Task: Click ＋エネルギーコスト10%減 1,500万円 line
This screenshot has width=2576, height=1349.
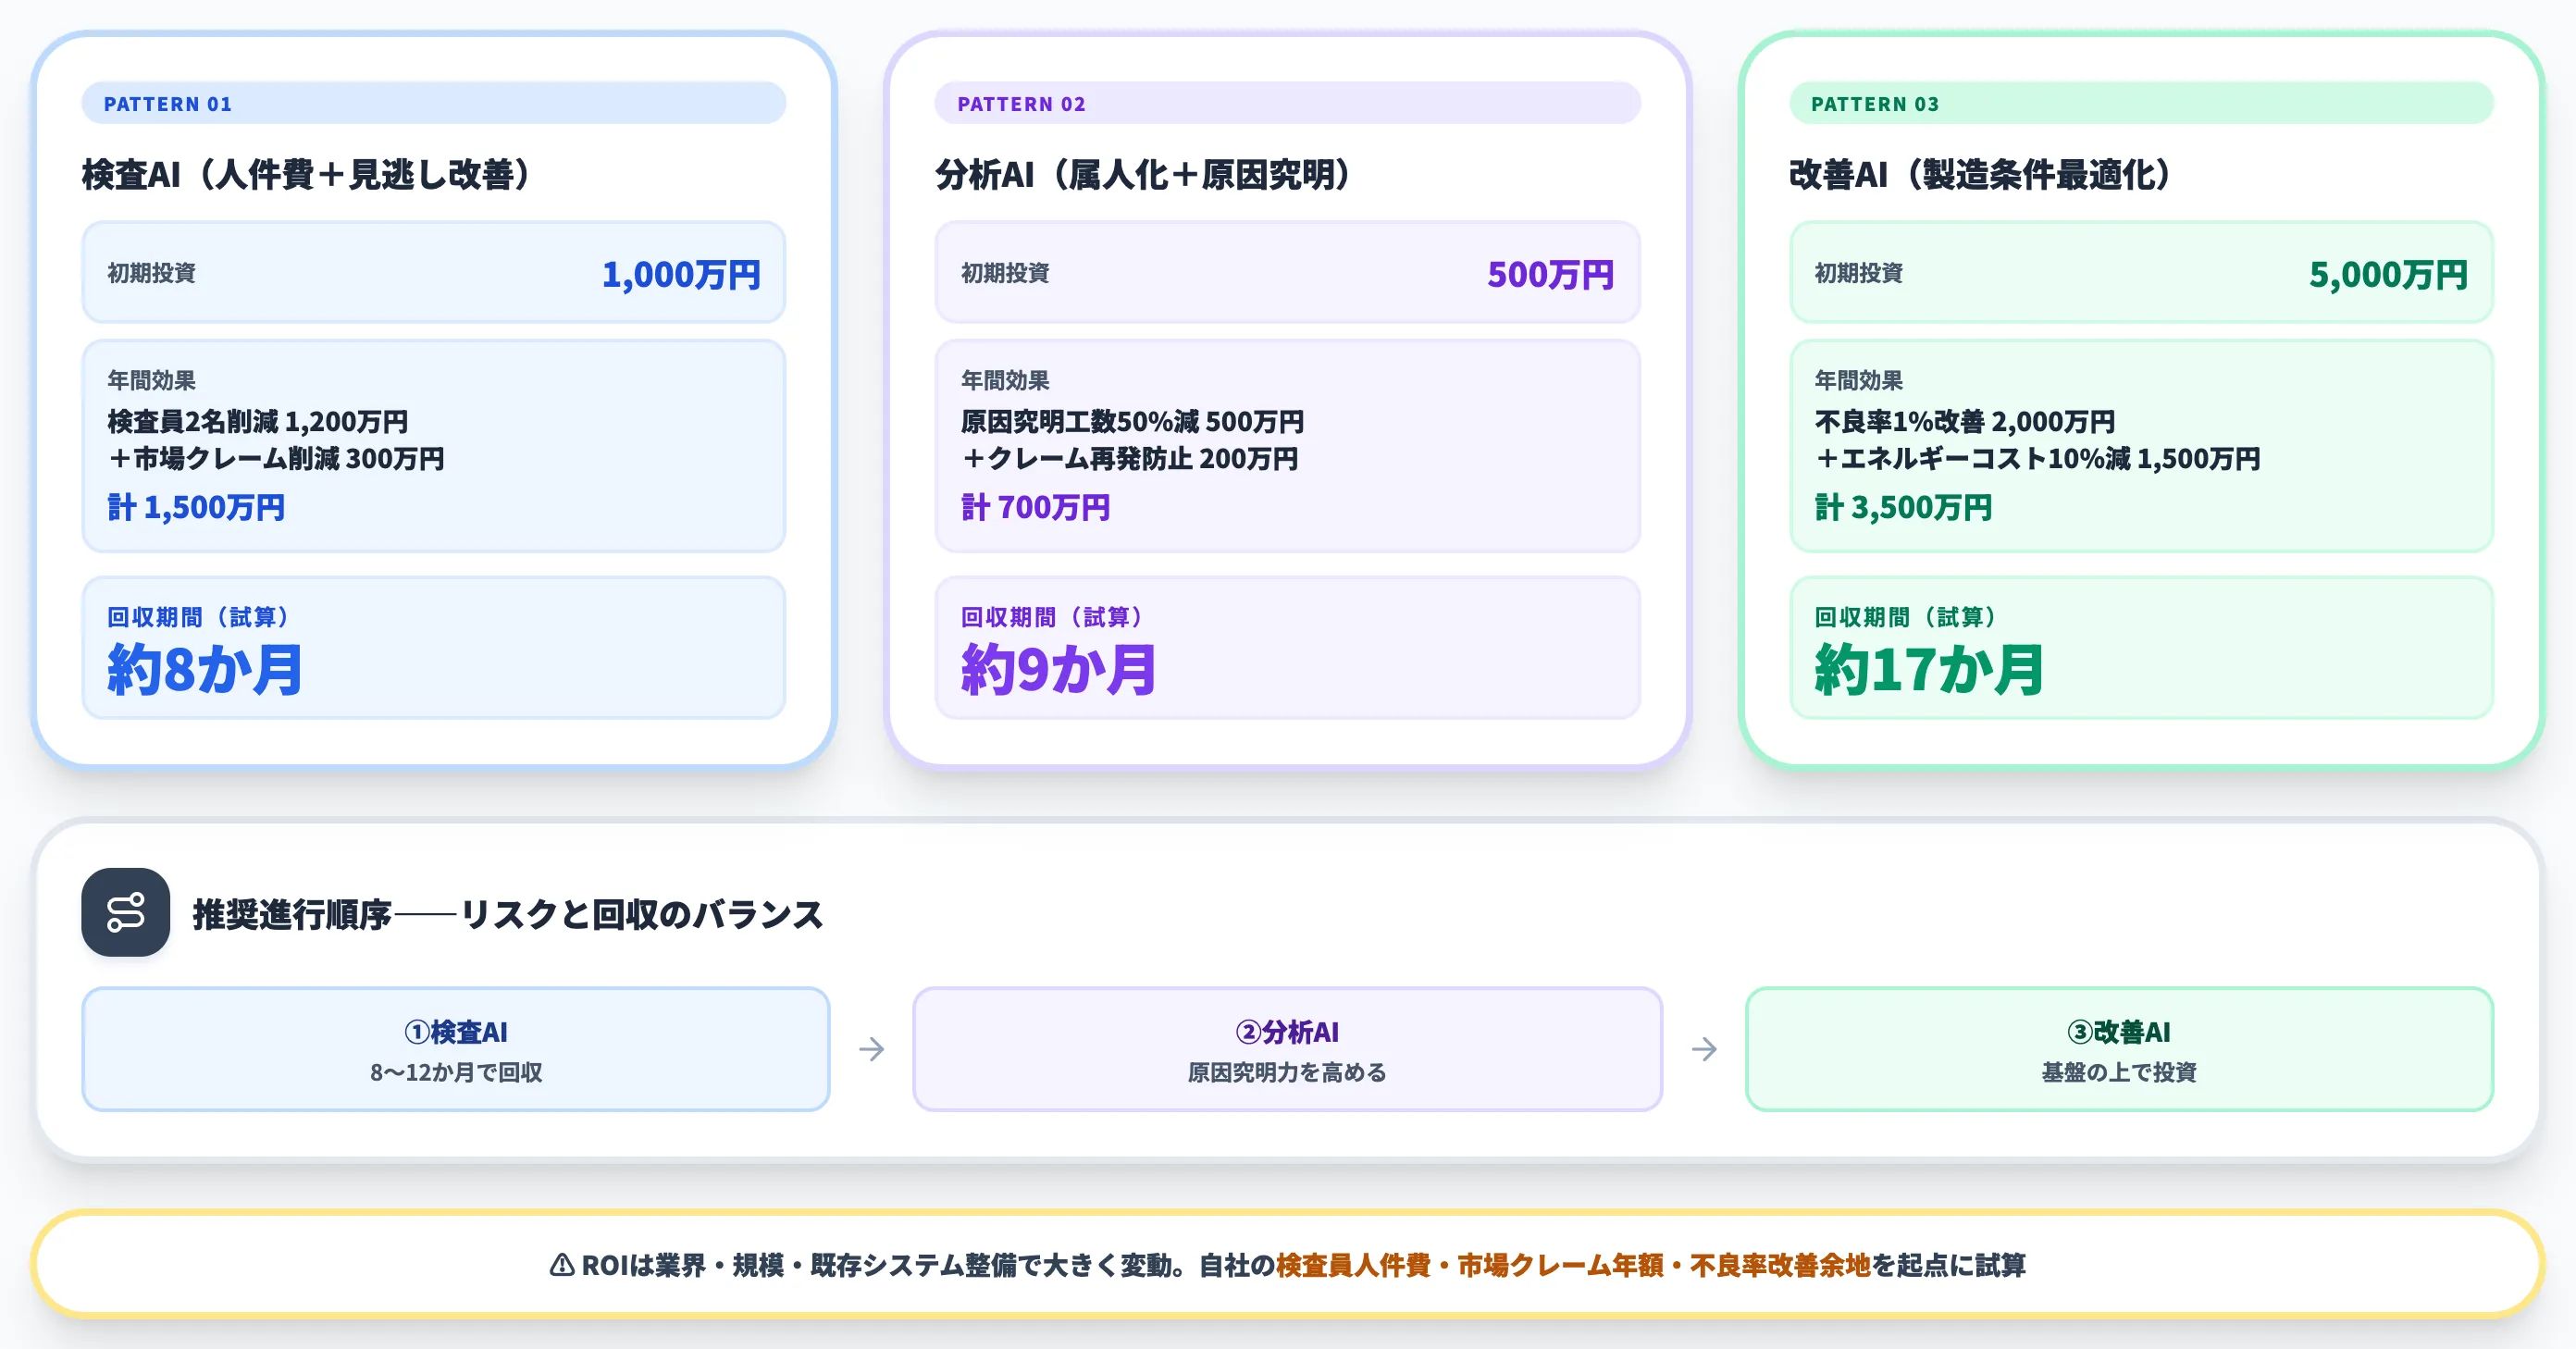Action: tap(2037, 458)
